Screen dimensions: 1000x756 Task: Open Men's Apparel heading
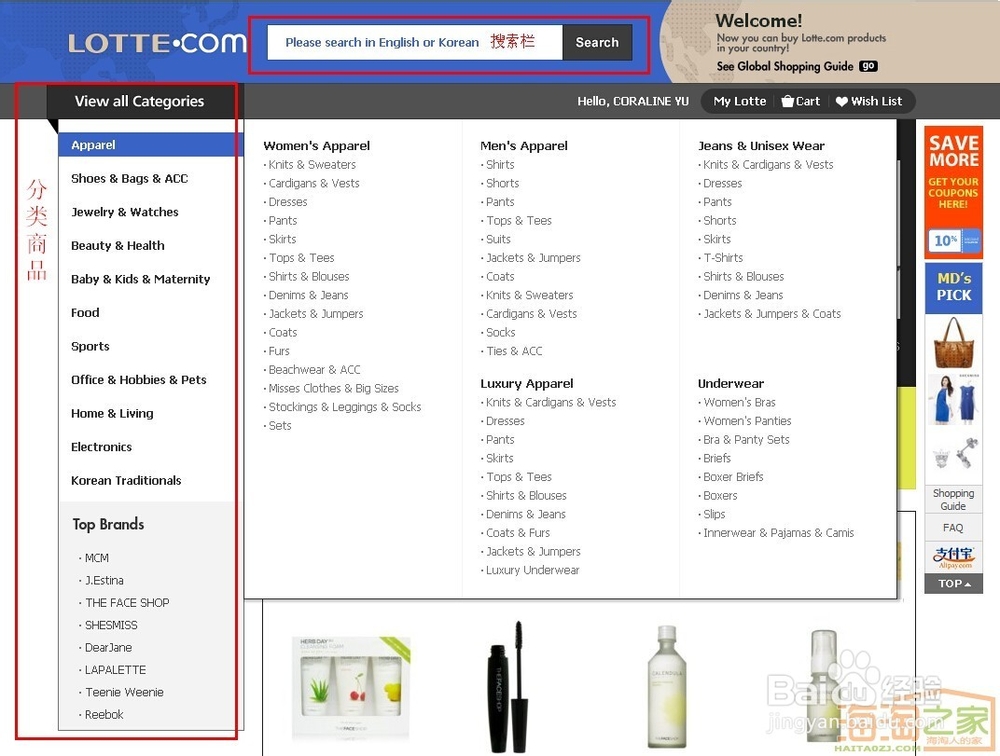tap(524, 145)
